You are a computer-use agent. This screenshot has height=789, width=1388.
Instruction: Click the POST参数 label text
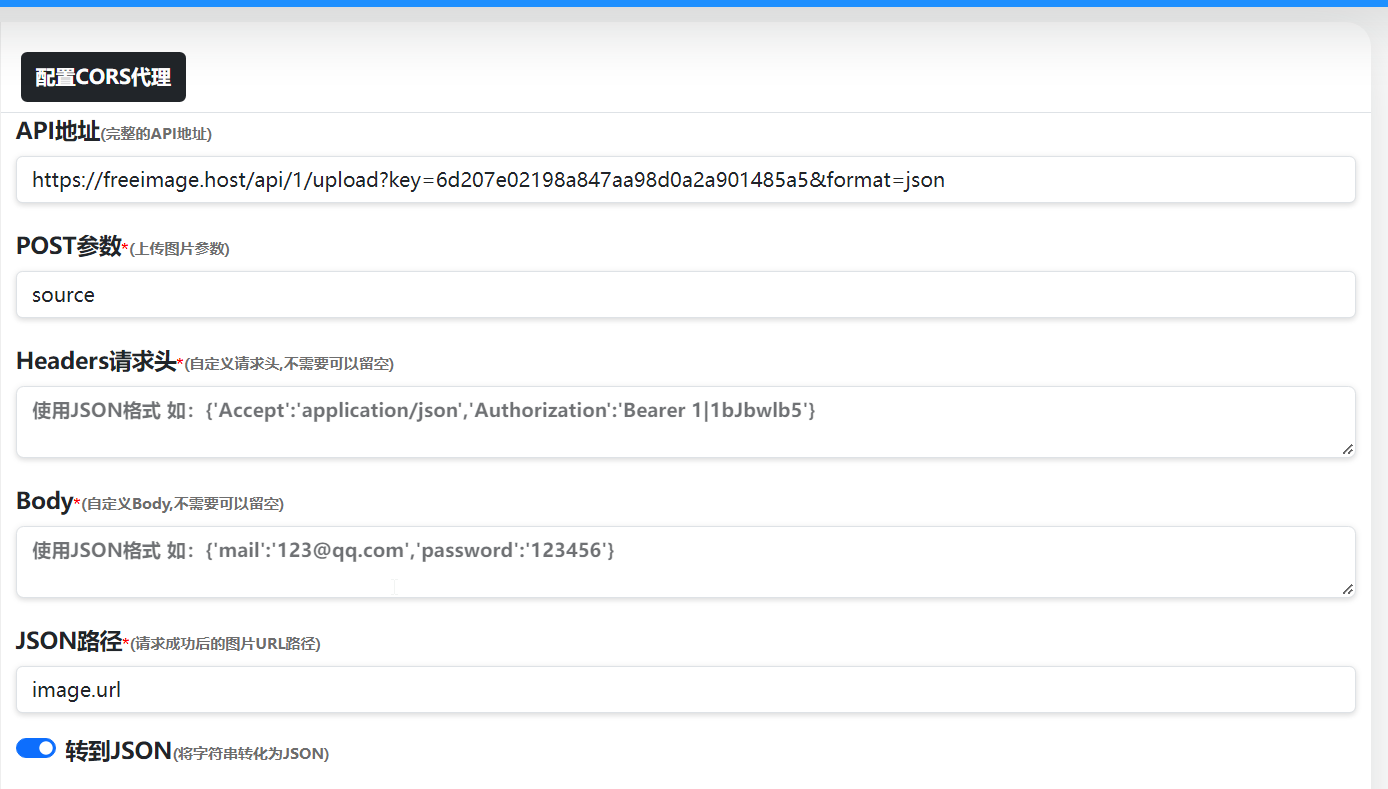68,246
